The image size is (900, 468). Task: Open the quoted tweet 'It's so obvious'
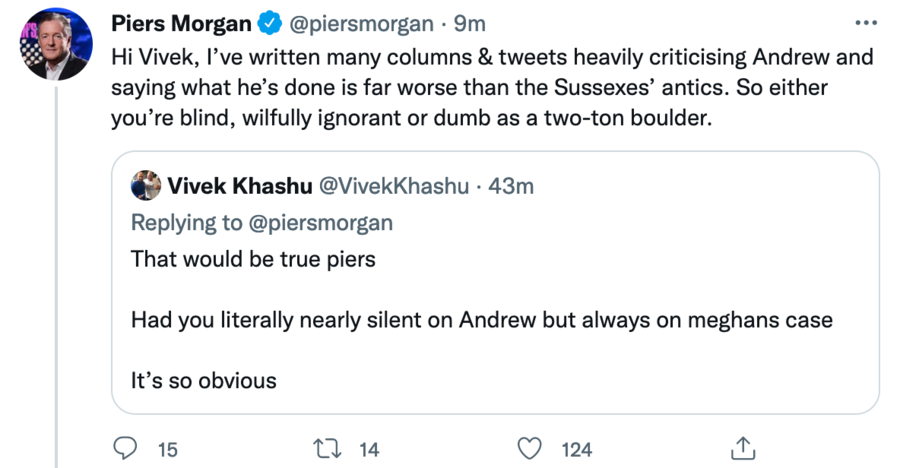203,380
